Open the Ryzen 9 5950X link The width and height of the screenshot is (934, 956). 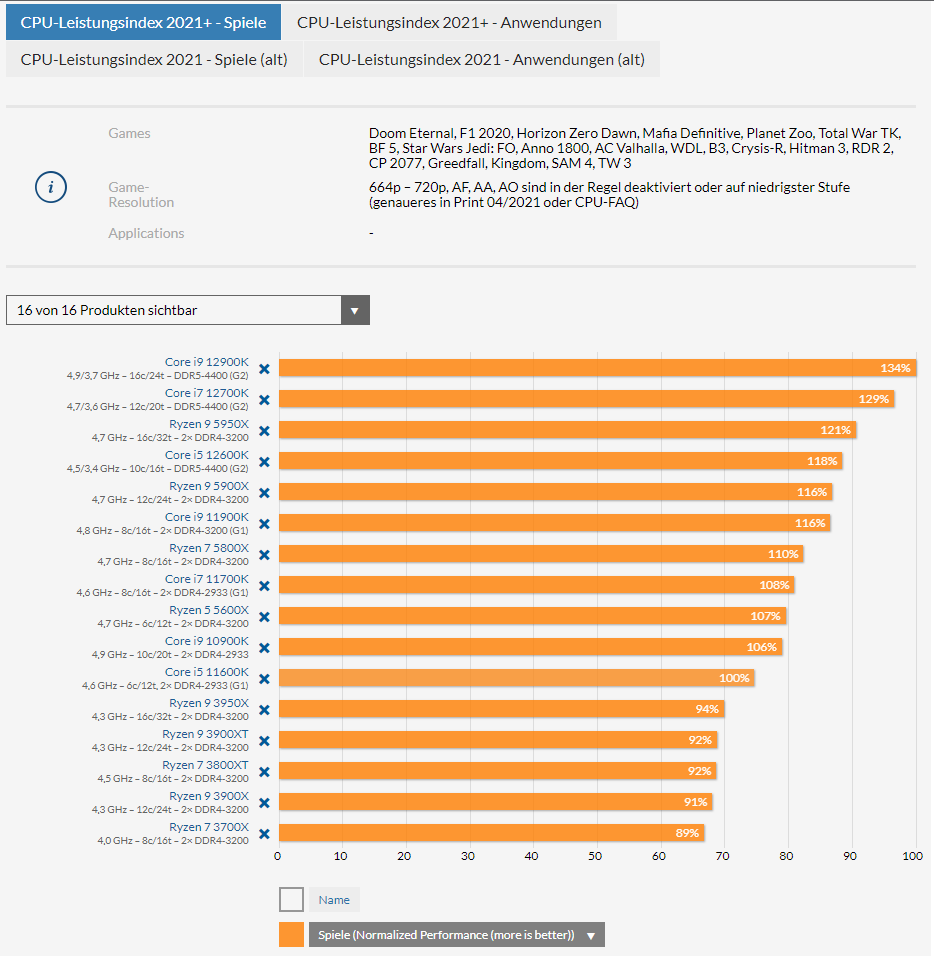(x=209, y=424)
